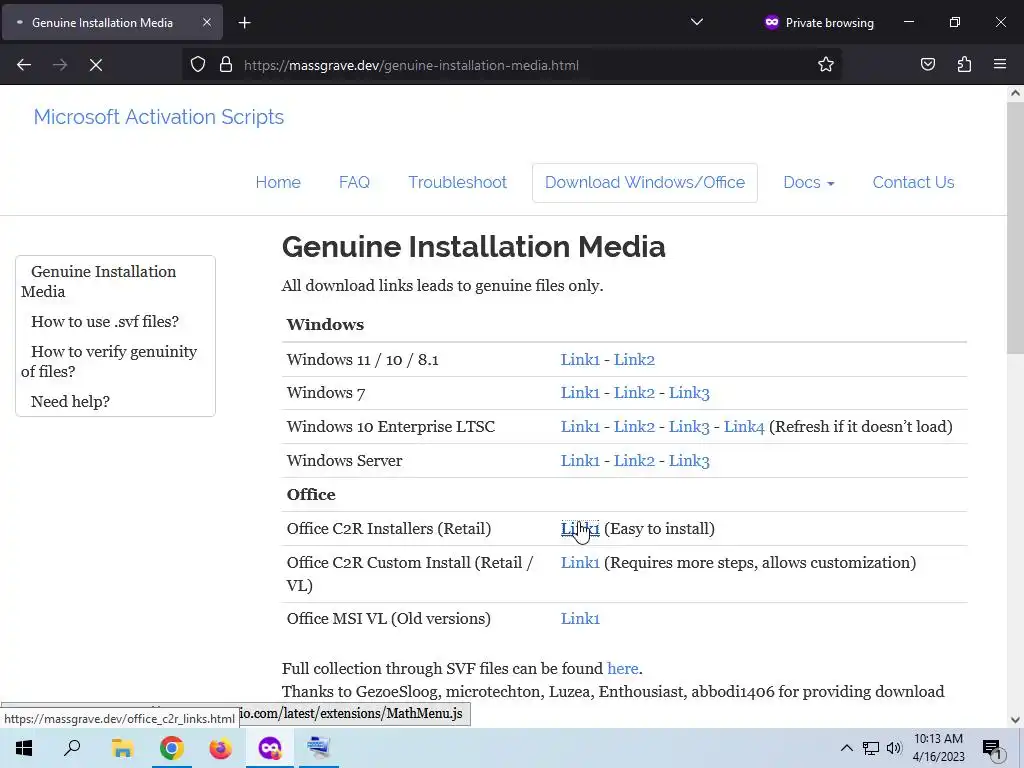Open the Firefox hamburger menu
Screen dimensions: 1024x768
[x=1000, y=65]
